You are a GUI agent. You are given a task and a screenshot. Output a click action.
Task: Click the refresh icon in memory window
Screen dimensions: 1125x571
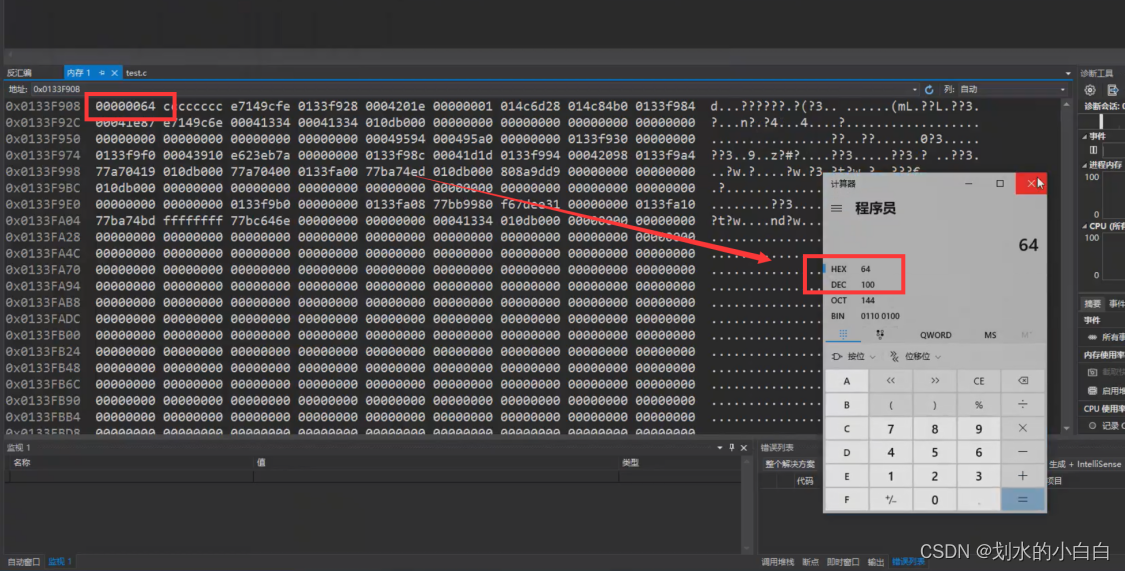pos(929,90)
